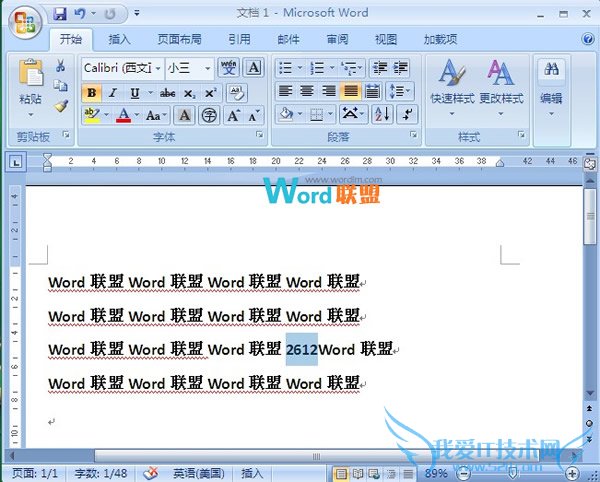The width and height of the screenshot is (600, 482).
Task: Apply the red font color
Action: [x=124, y=115]
